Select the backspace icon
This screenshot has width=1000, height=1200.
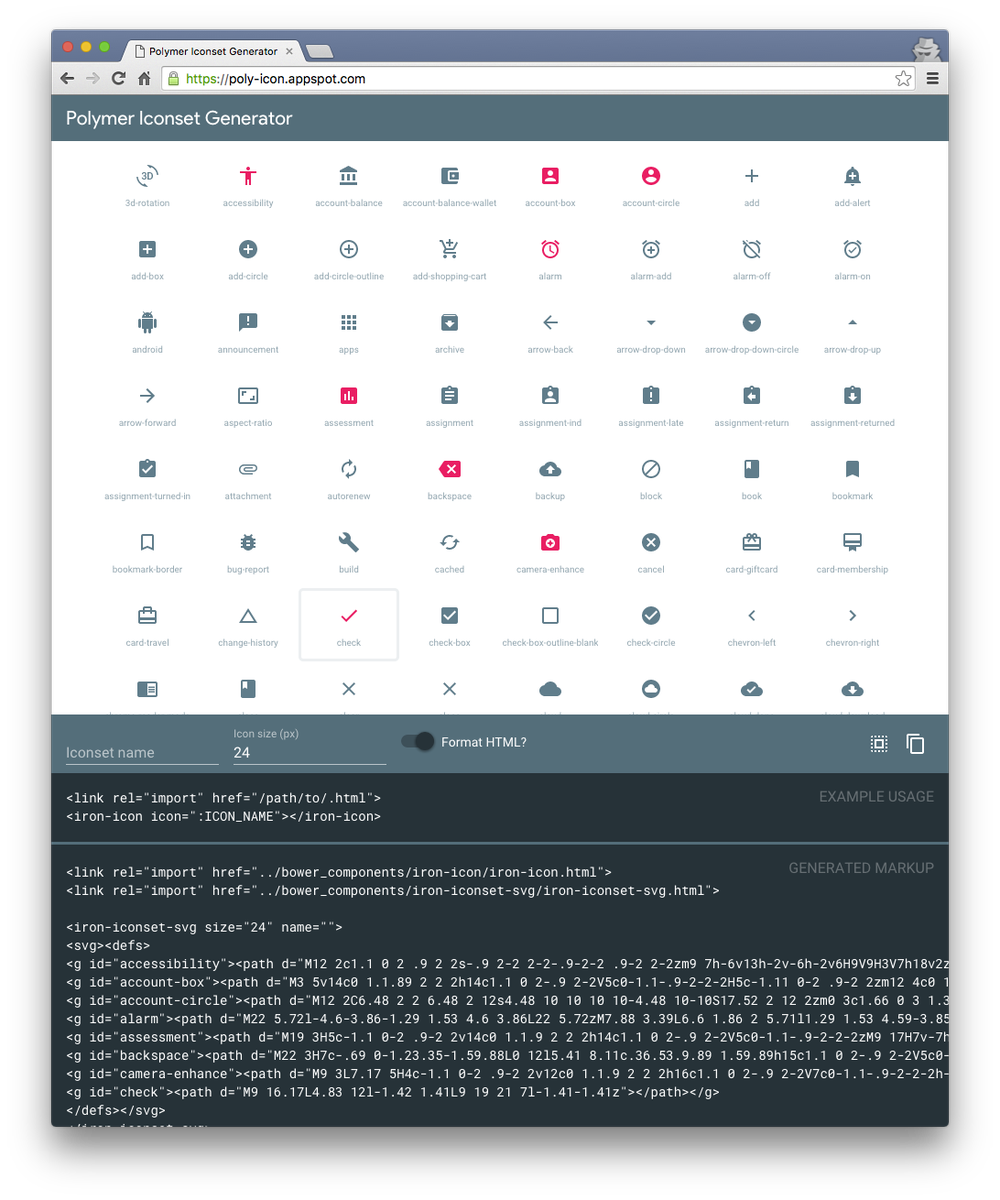coord(449,469)
